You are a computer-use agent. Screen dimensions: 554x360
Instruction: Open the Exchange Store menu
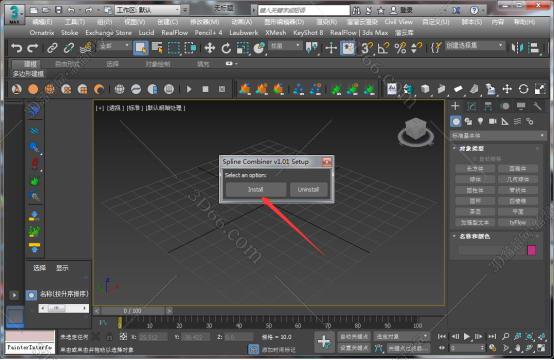108,33
